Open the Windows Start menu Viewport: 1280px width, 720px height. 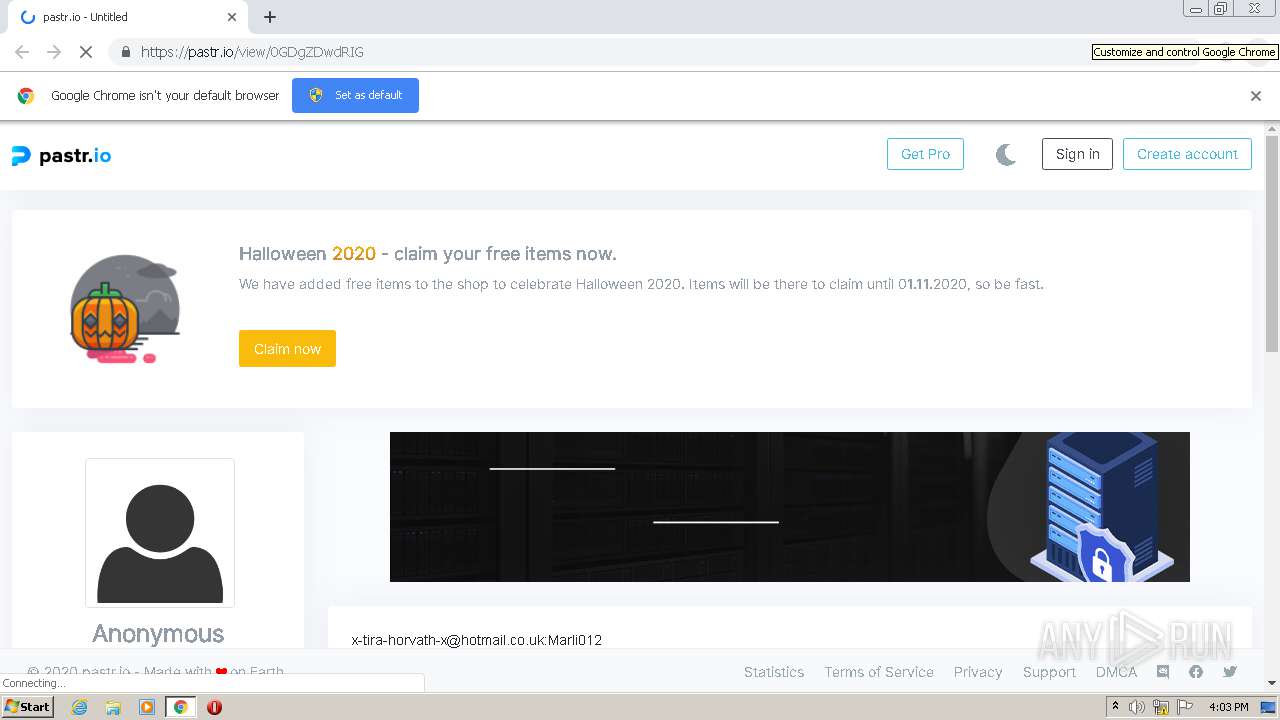pyautogui.click(x=28, y=707)
